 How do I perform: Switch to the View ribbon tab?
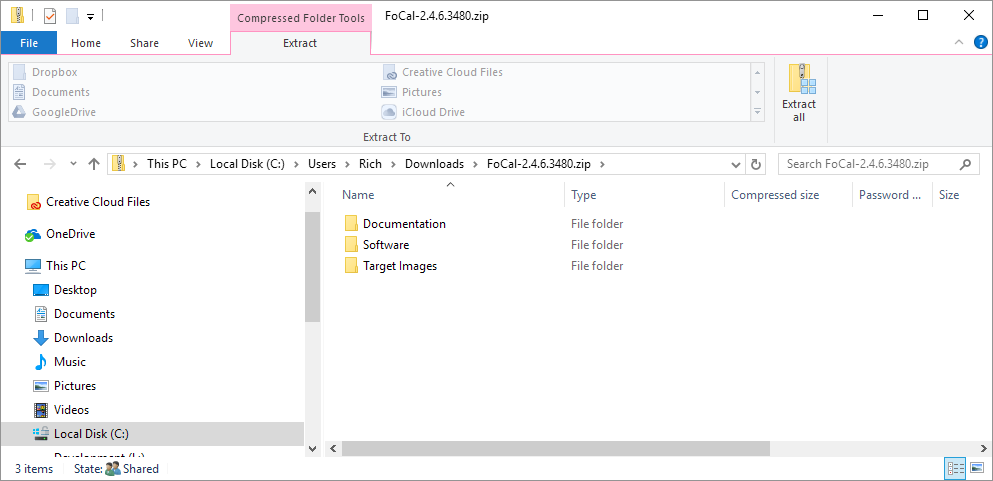point(200,43)
